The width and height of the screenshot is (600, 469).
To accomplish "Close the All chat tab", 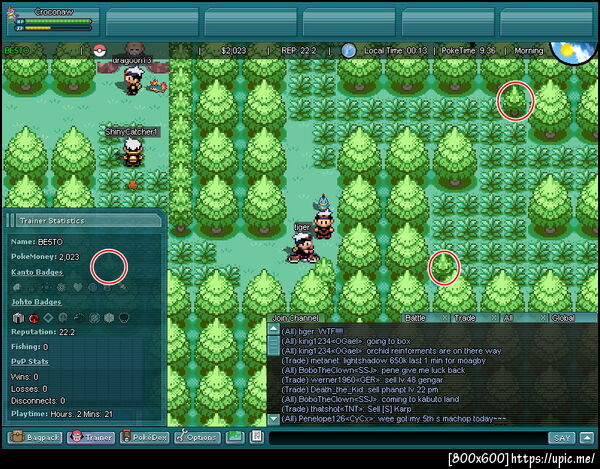I will point(543,318).
